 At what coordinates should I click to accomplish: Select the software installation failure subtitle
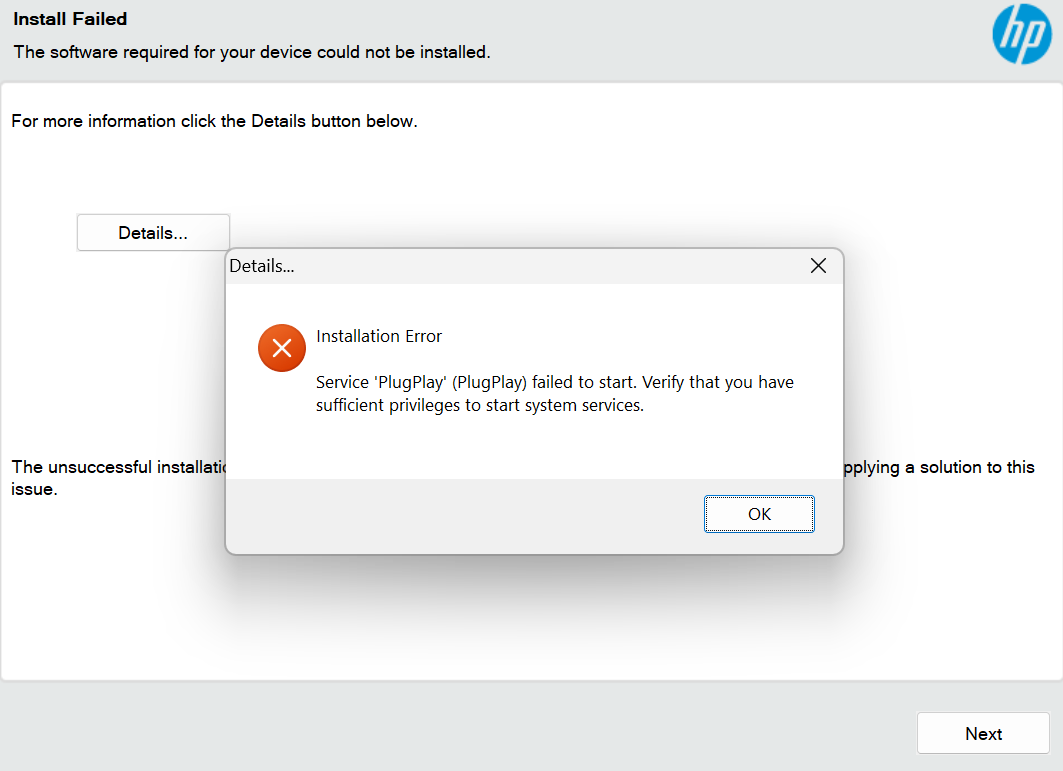(251, 52)
